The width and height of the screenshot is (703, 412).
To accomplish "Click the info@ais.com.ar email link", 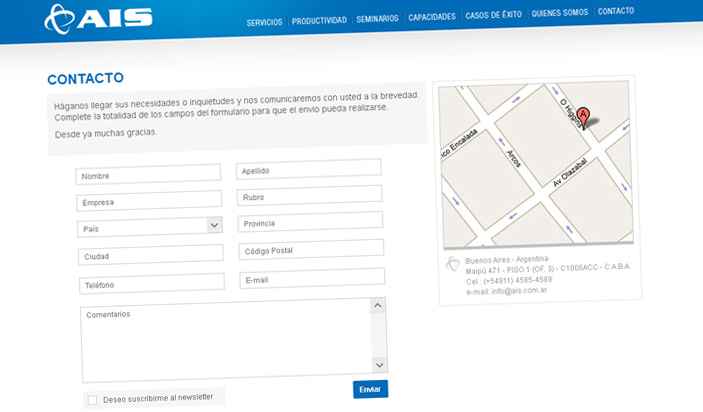I will click(x=504, y=292).
